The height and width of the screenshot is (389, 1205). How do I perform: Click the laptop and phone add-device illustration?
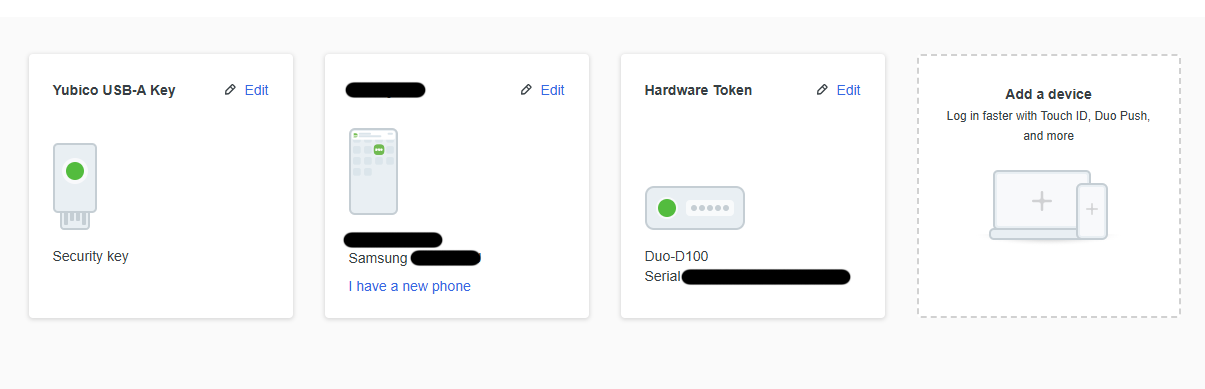point(1049,205)
